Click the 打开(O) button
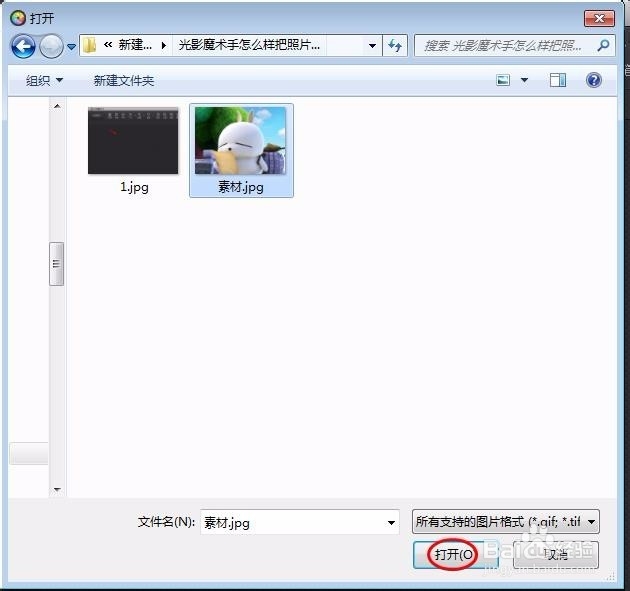 tap(454, 555)
